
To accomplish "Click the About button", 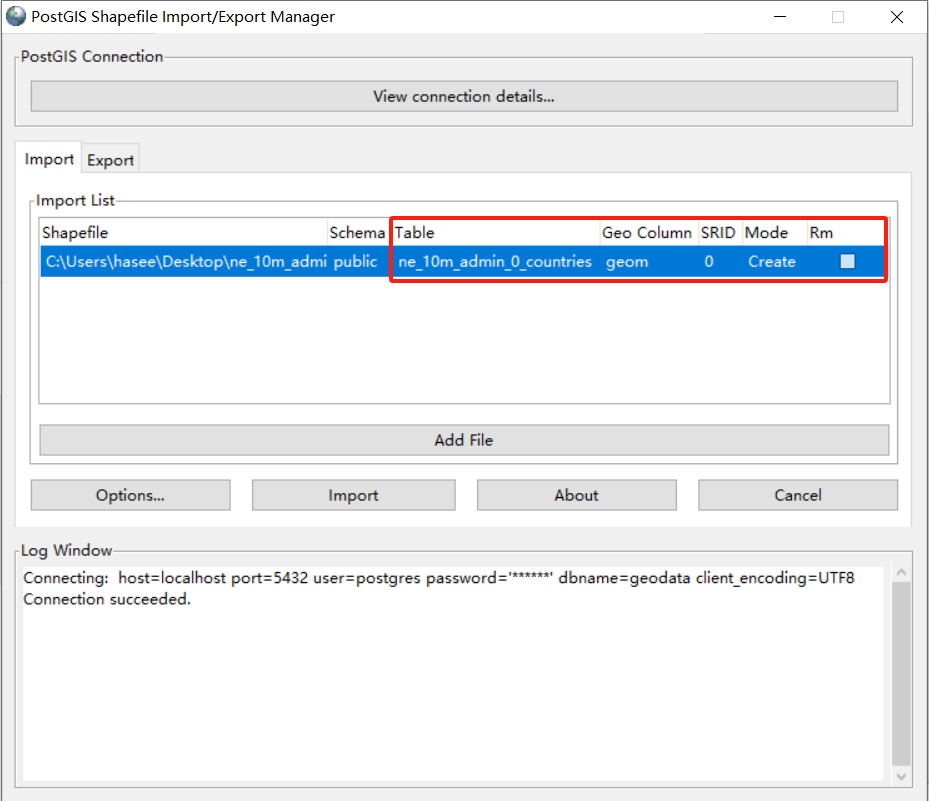I will [576, 495].
